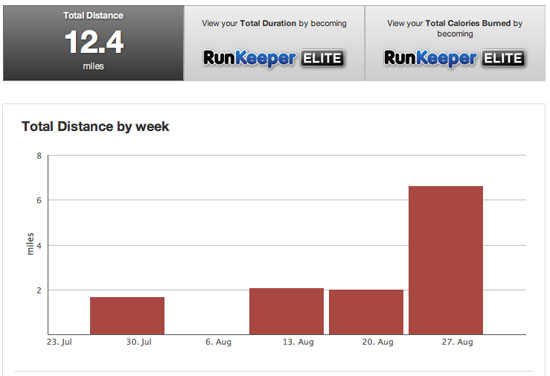Click the '12.4' total distance value
550x376 pixels.
[x=94, y=42]
